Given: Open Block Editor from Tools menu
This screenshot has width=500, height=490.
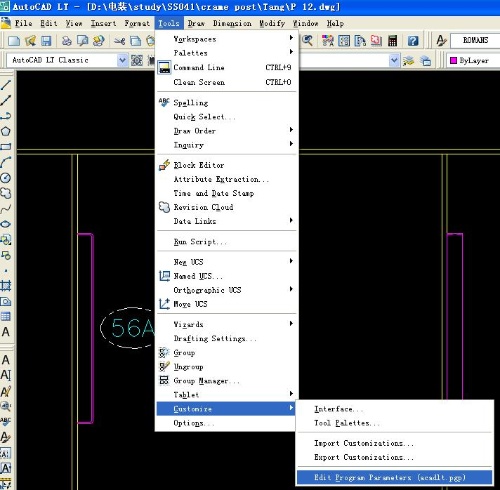Looking at the screenshot, I should pyautogui.click(x=227, y=165).
